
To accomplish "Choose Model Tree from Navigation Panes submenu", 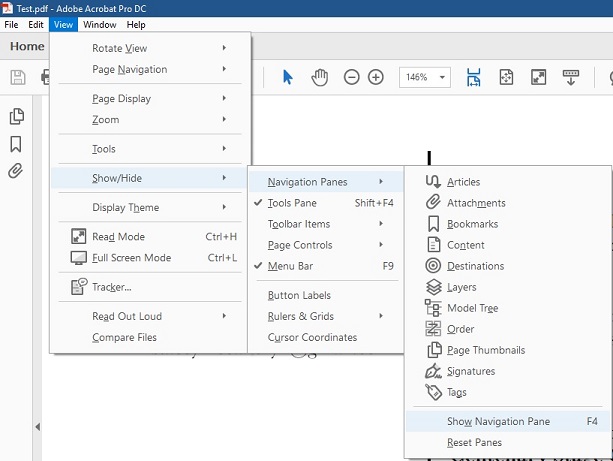I will [507, 308].
